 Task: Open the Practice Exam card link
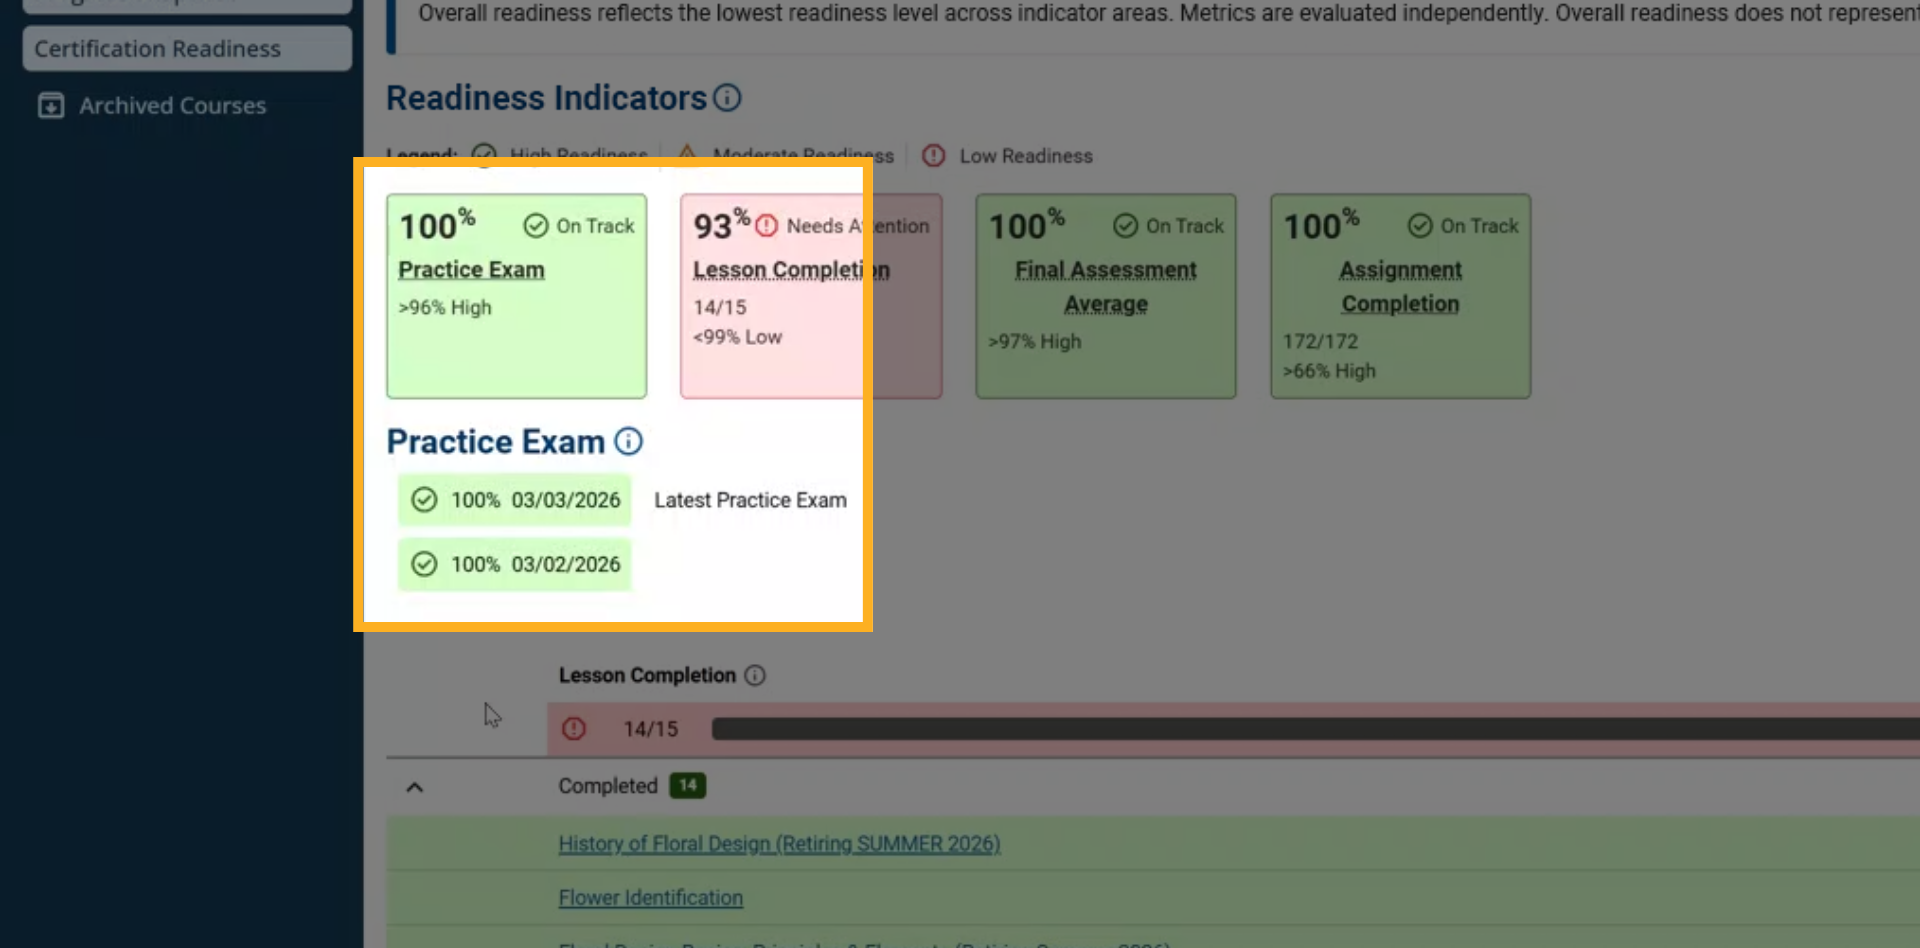471,270
